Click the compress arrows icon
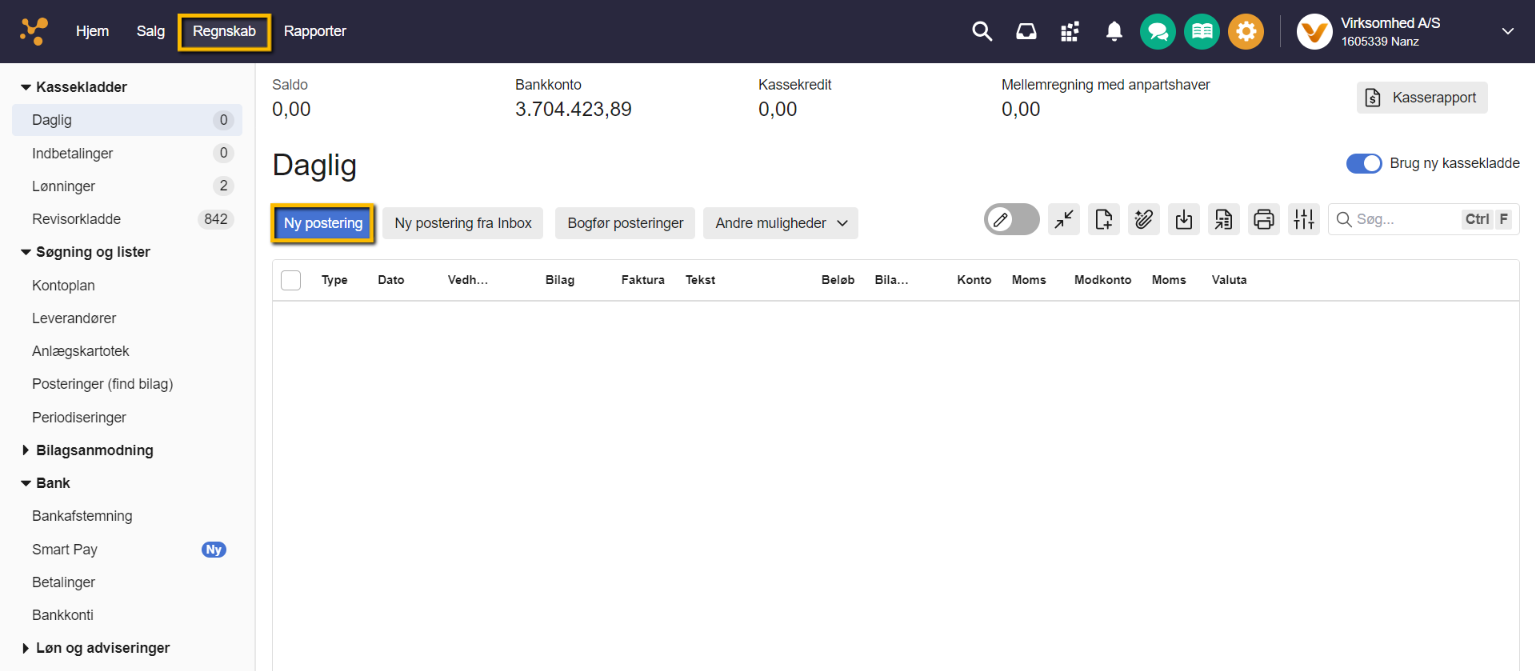 coord(1064,219)
